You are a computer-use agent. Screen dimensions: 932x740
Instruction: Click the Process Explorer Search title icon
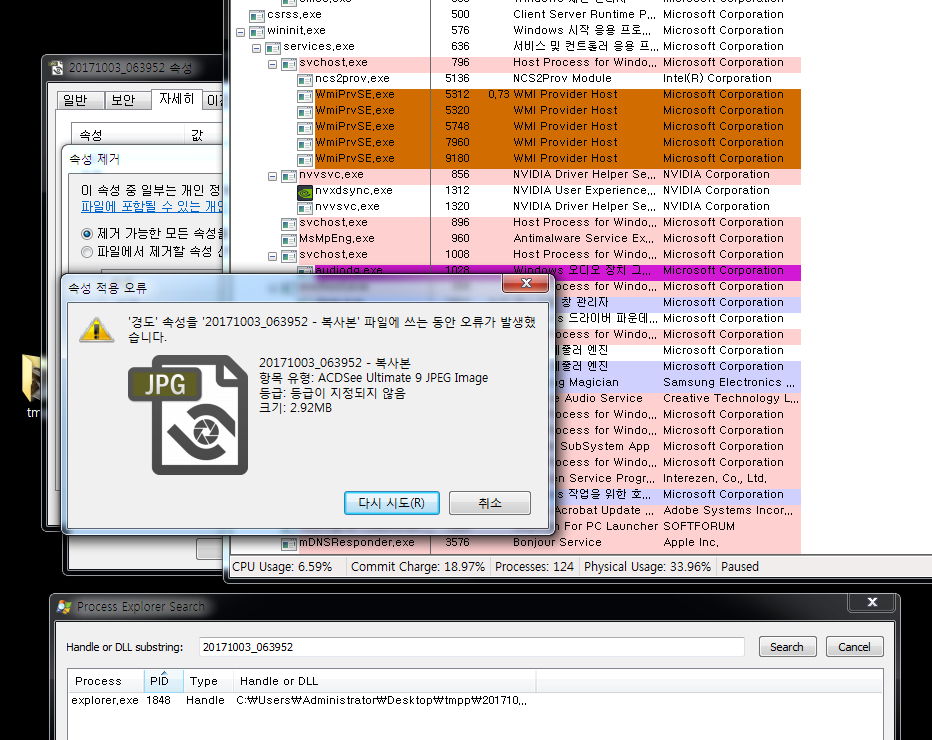click(65, 607)
